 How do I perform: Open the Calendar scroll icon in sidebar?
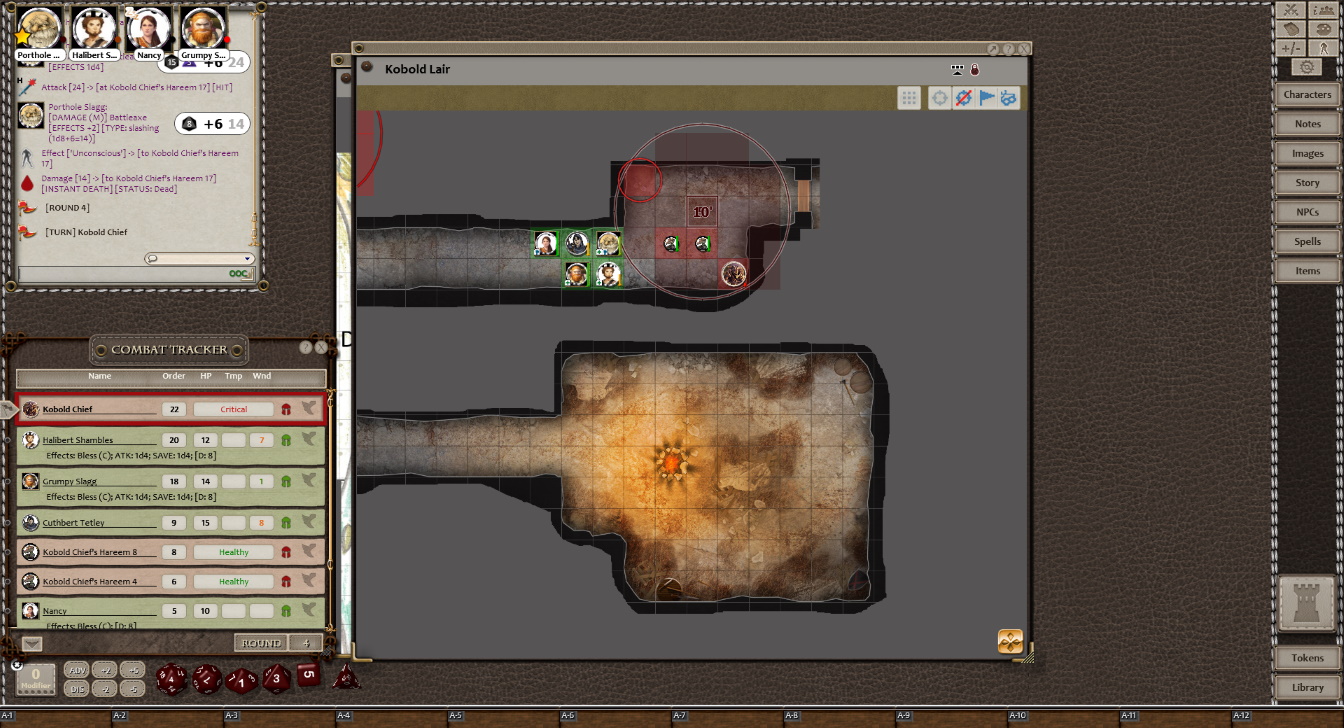[x=1291, y=29]
